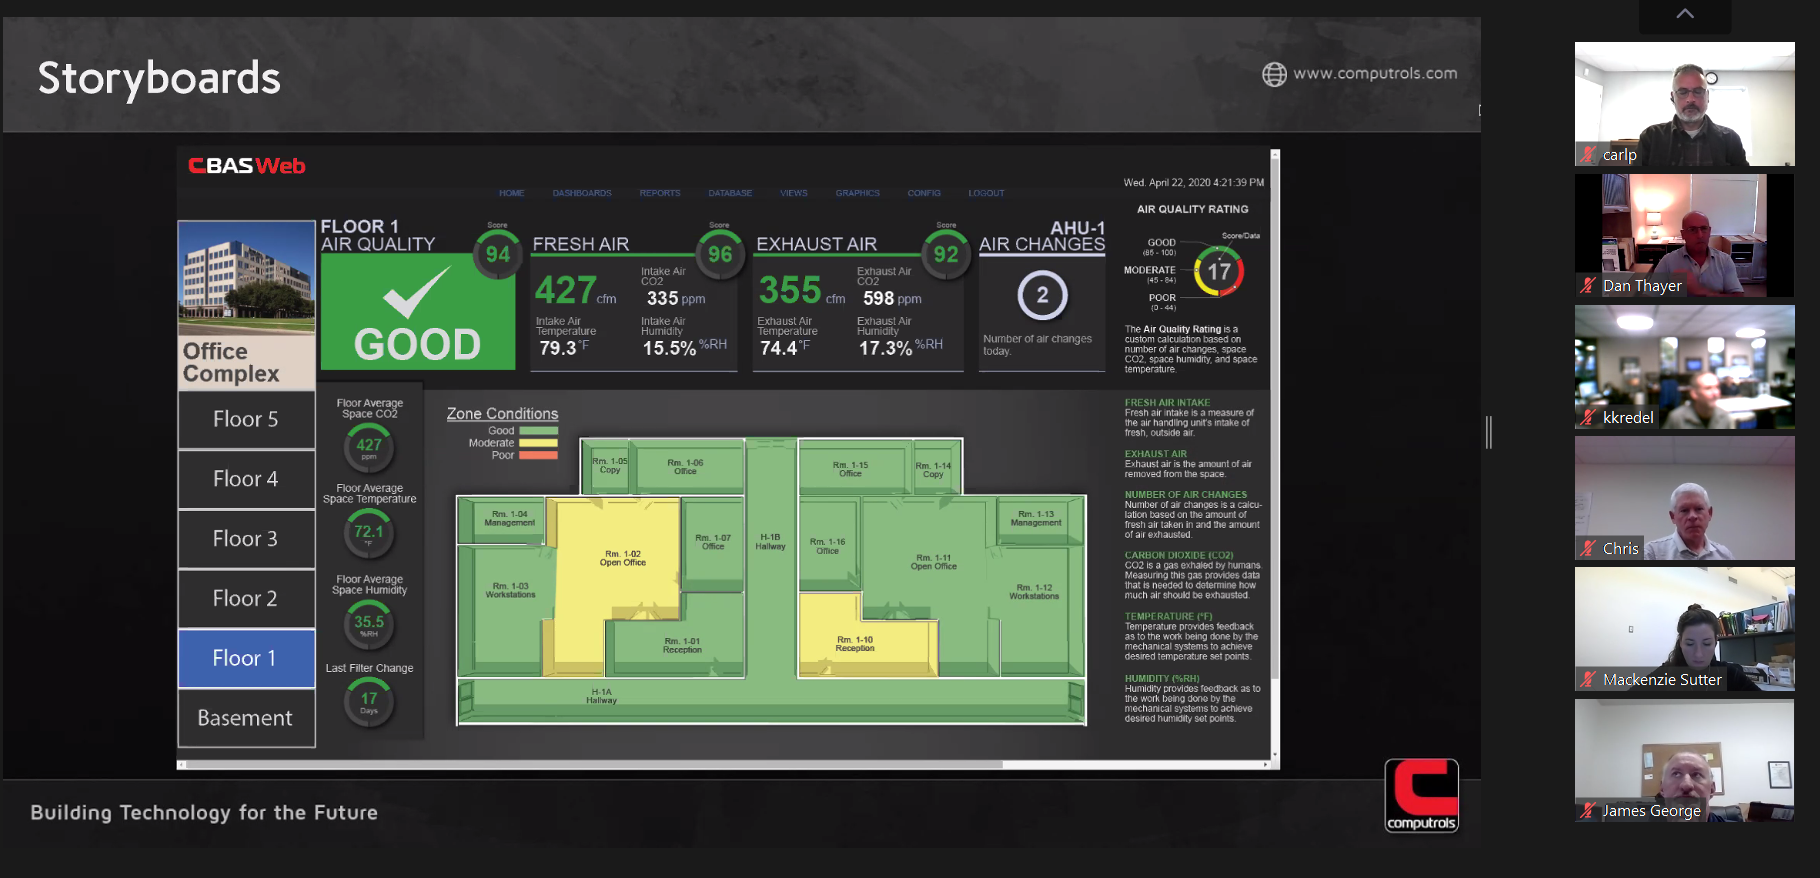The width and height of the screenshot is (1820, 878).
Task: Open the REPORTS menu item
Action: click(660, 193)
